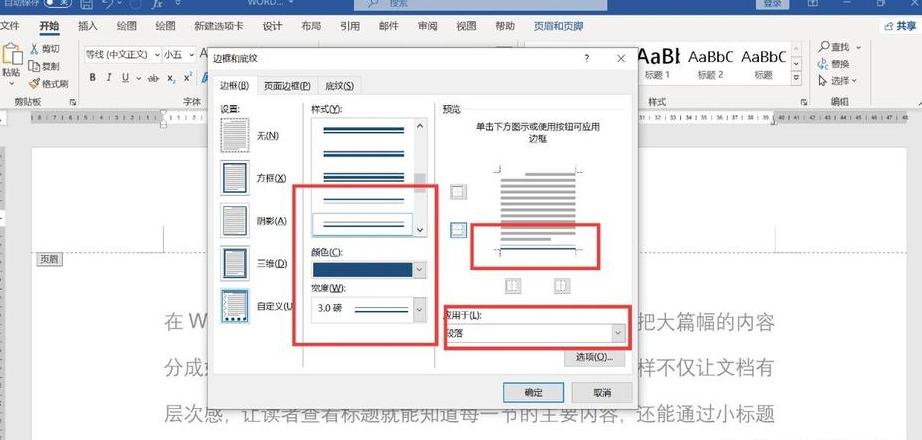Click the Select (选择) cursor icon
Screen dimensions: 922x440
coord(824,81)
